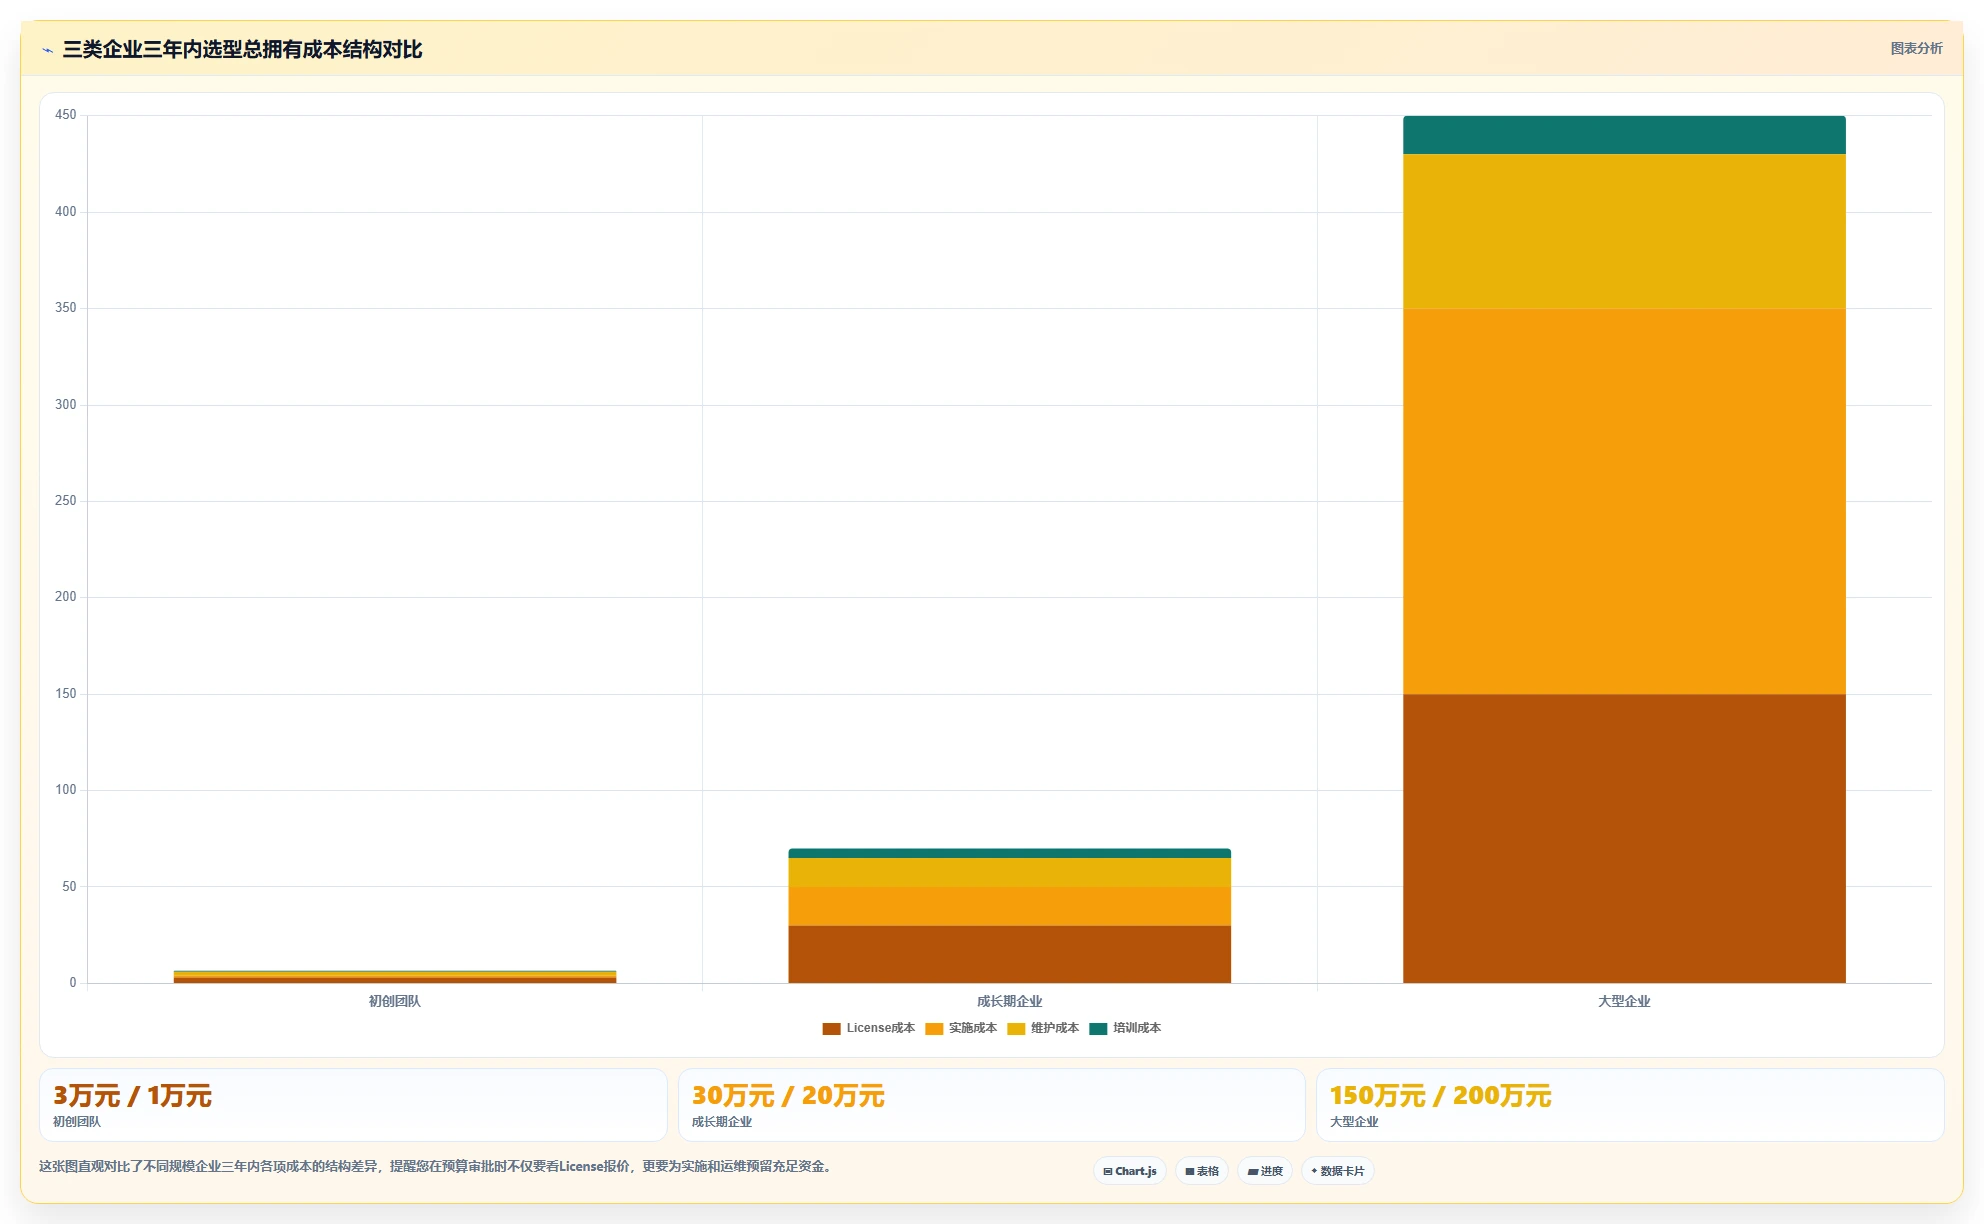Click the 成长期企业 License成本 bar segment
Viewport: 1984px width, 1224px height.
pos(1010,954)
